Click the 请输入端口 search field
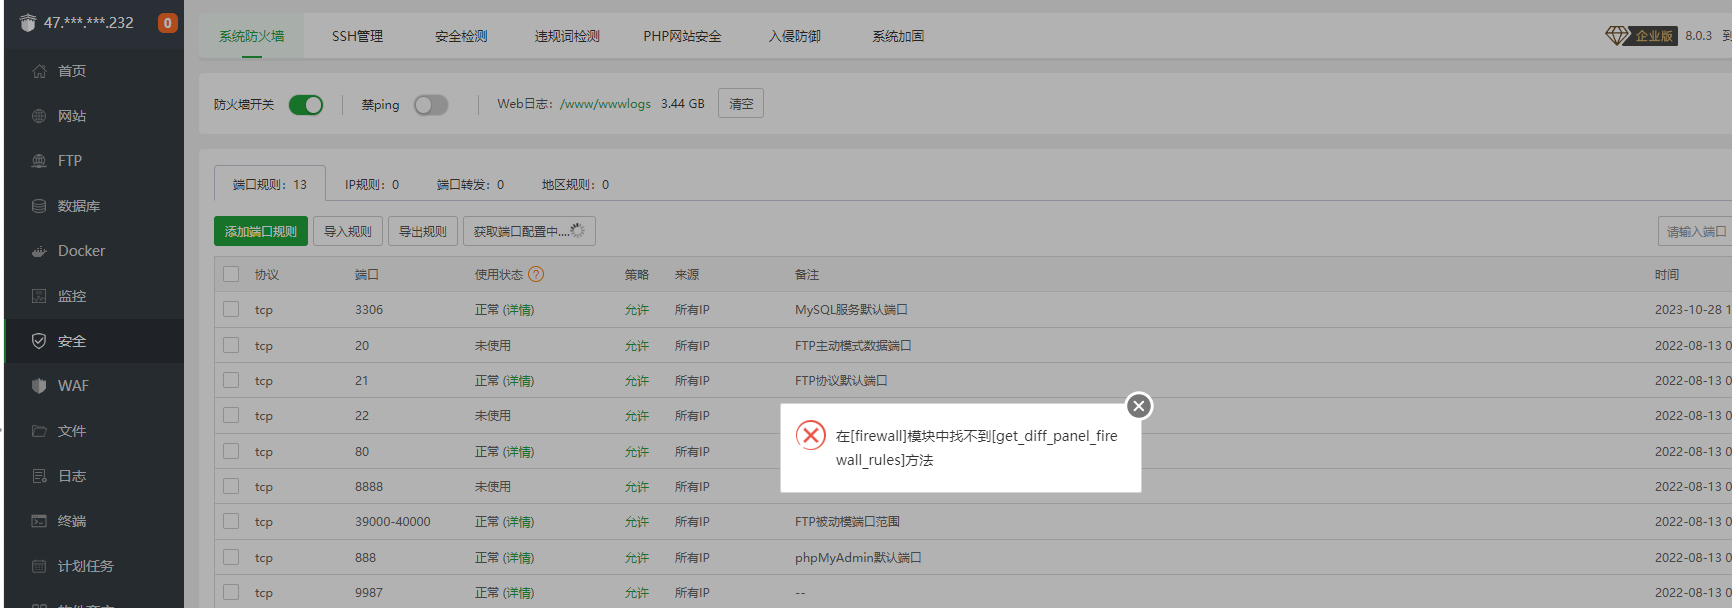Viewport: 1732px width, 608px height. 1695,231
